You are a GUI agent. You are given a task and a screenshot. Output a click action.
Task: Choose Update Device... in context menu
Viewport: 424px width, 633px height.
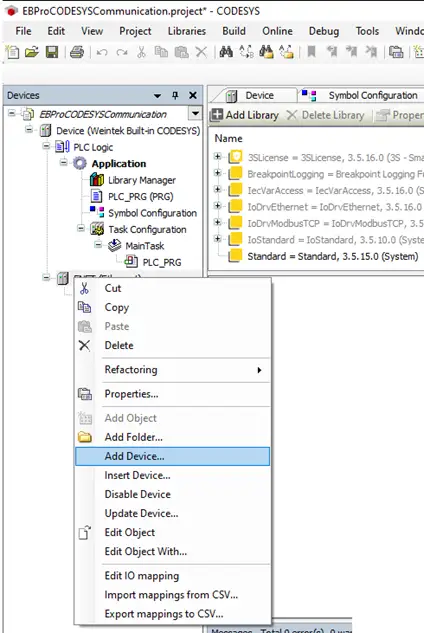pos(172,513)
